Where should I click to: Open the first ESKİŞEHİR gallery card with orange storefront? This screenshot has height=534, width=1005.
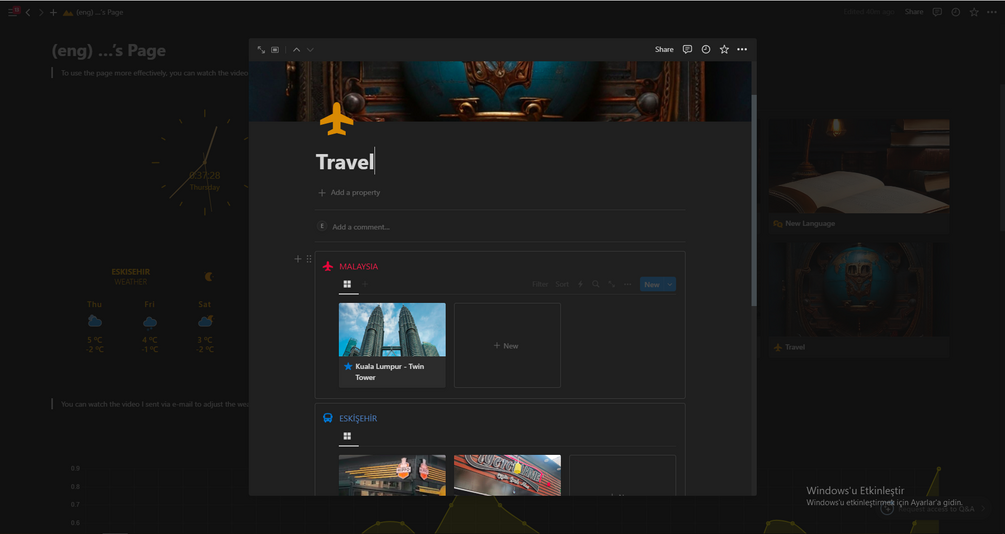(392, 475)
